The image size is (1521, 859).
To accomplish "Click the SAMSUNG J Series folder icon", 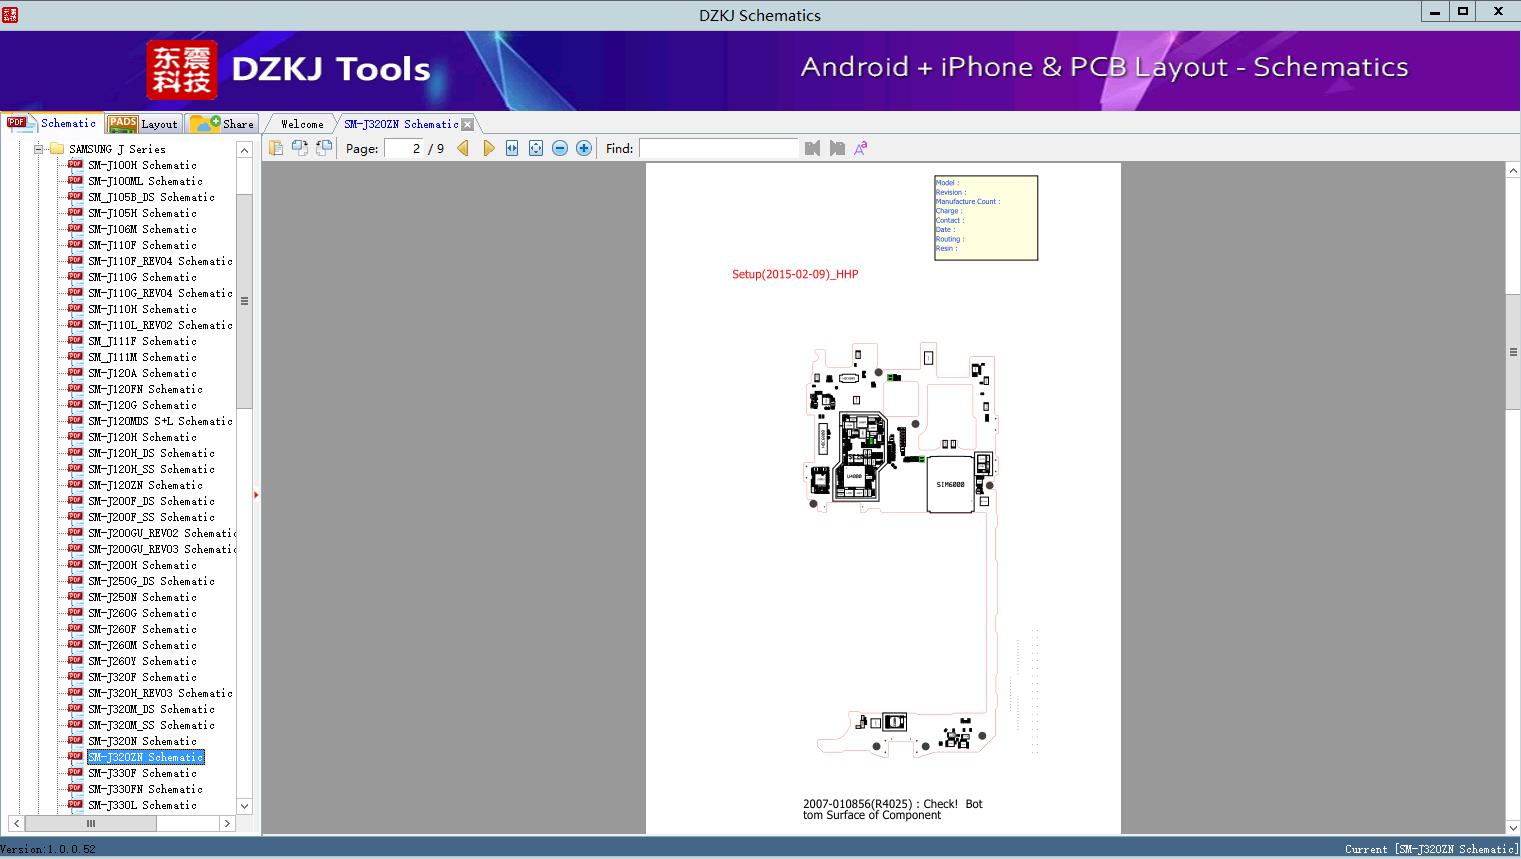I will tap(57, 149).
